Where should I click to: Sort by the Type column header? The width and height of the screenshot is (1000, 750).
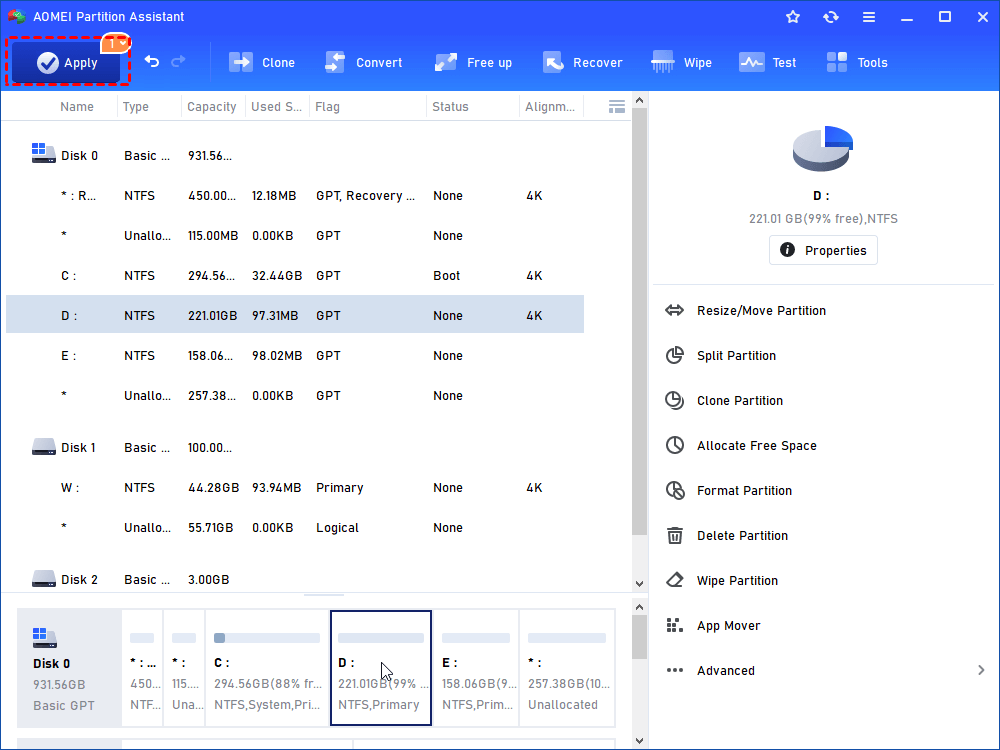point(136,107)
